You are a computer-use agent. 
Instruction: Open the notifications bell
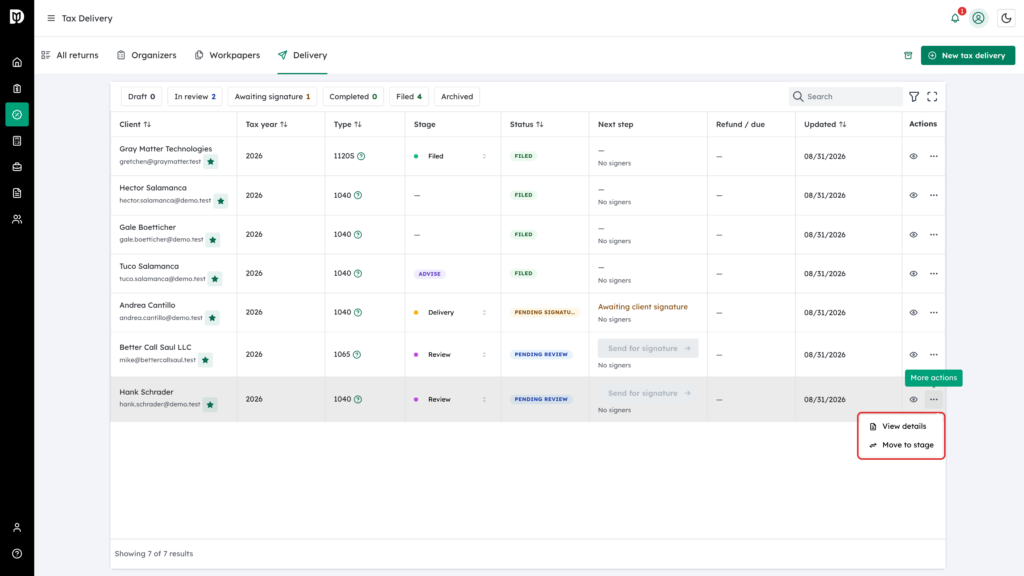pos(955,18)
